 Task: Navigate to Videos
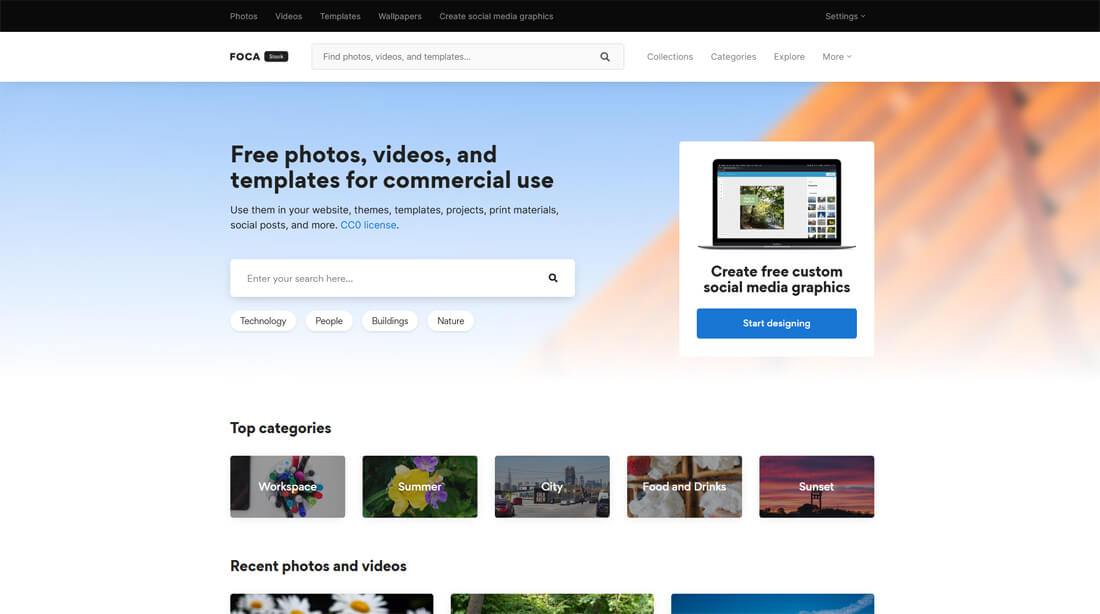[288, 16]
